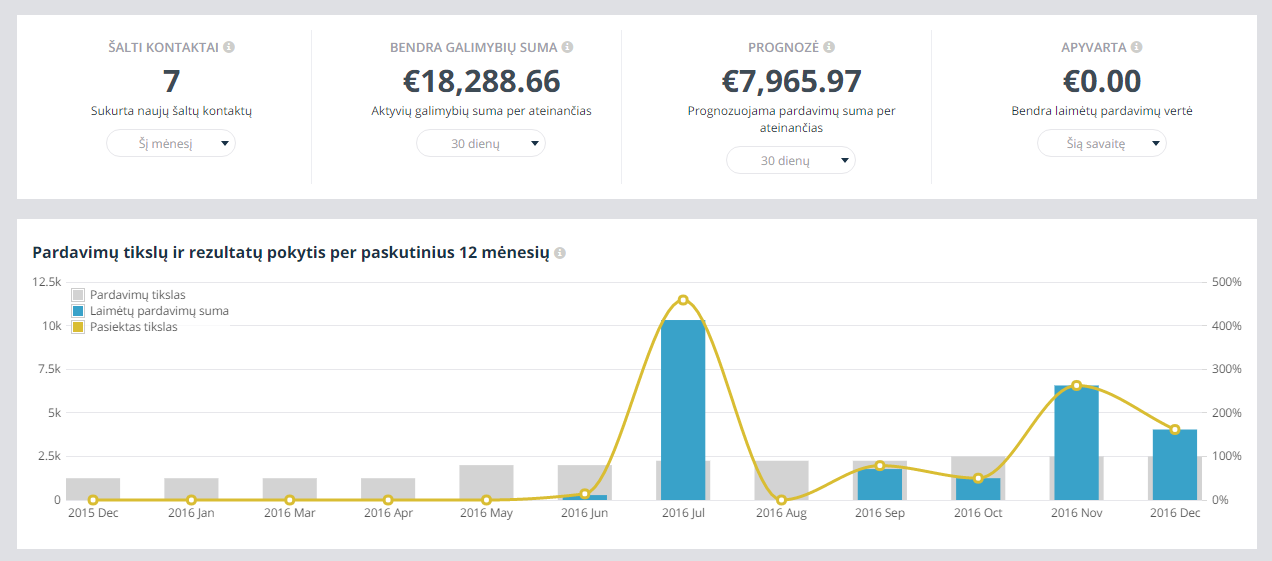Click the gray 2016 Mar target bar
The width and height of the screenshot is (1272, 561).
click(x=290, y=489)
